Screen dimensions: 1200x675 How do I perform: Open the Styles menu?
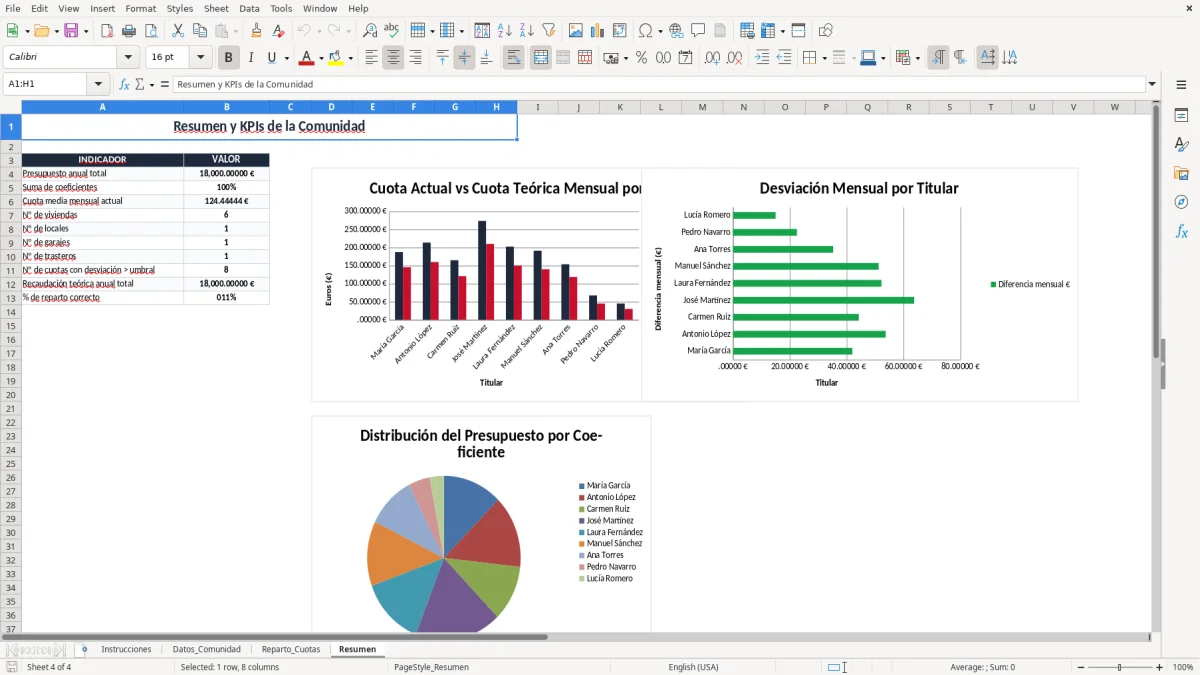[x=180, y=8]
